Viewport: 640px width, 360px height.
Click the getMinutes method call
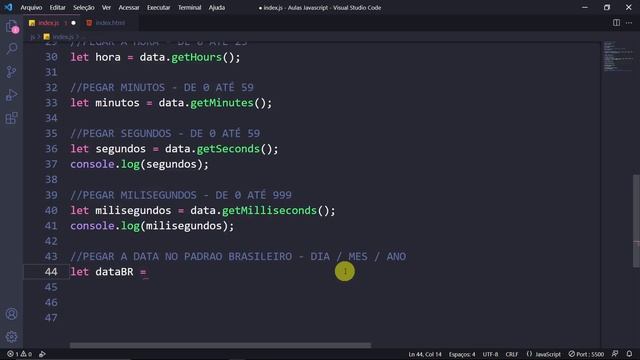pos(222,103)
